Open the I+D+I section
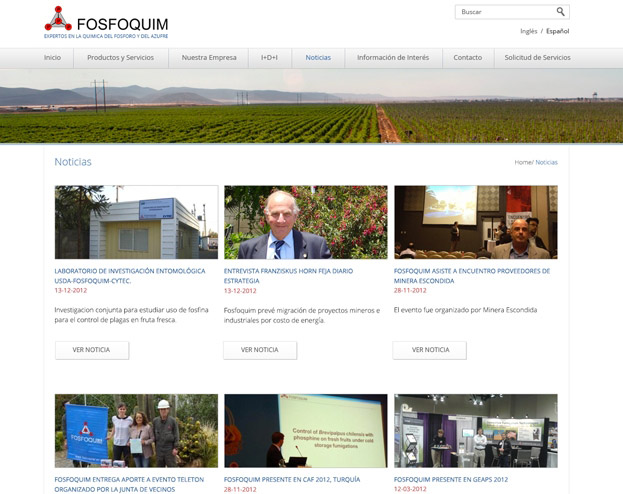 click(x=269, y=58)
